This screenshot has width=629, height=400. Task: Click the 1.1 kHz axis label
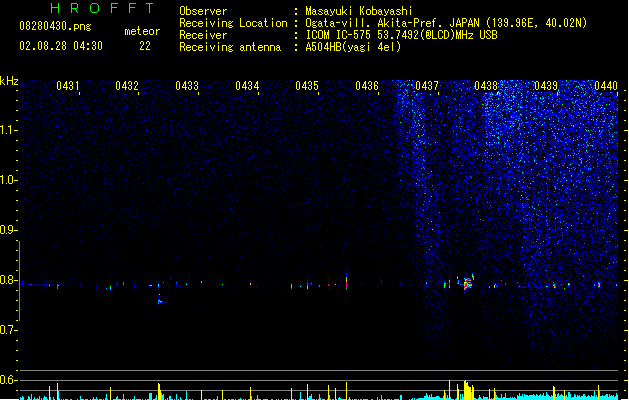tap(8, 130)
